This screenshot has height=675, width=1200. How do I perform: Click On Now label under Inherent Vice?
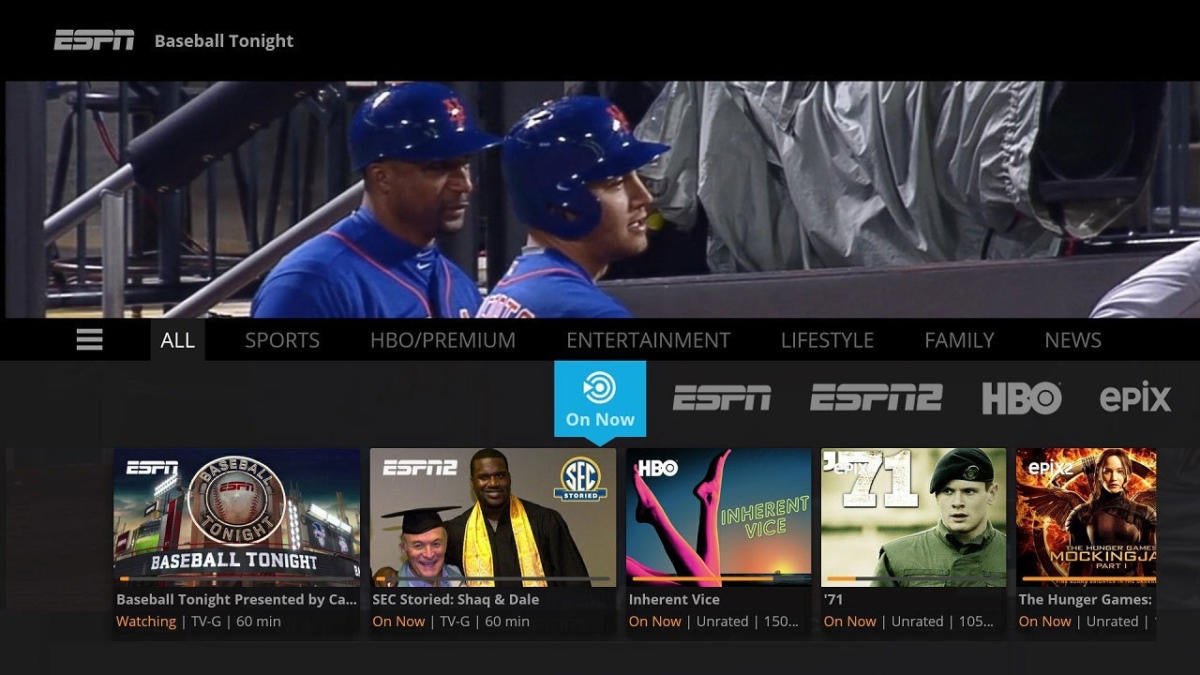(x=655, y=621)
